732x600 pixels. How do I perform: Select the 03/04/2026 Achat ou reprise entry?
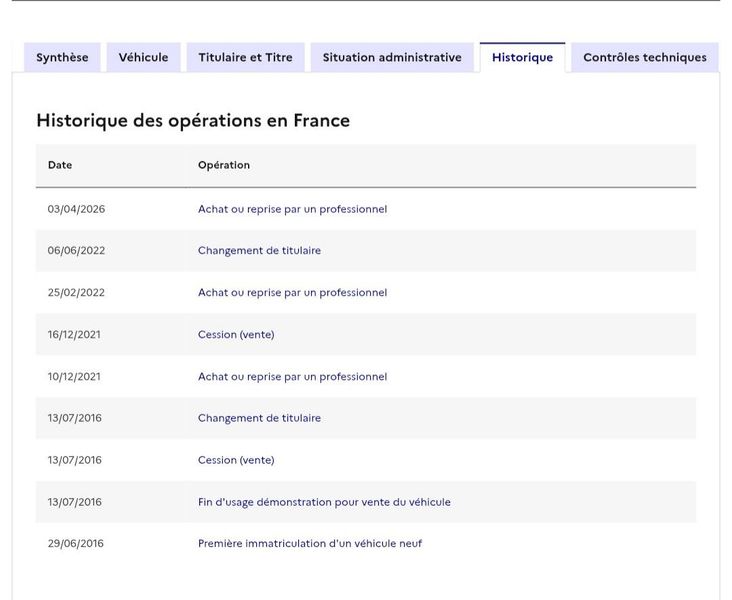[x=292, y=209]
